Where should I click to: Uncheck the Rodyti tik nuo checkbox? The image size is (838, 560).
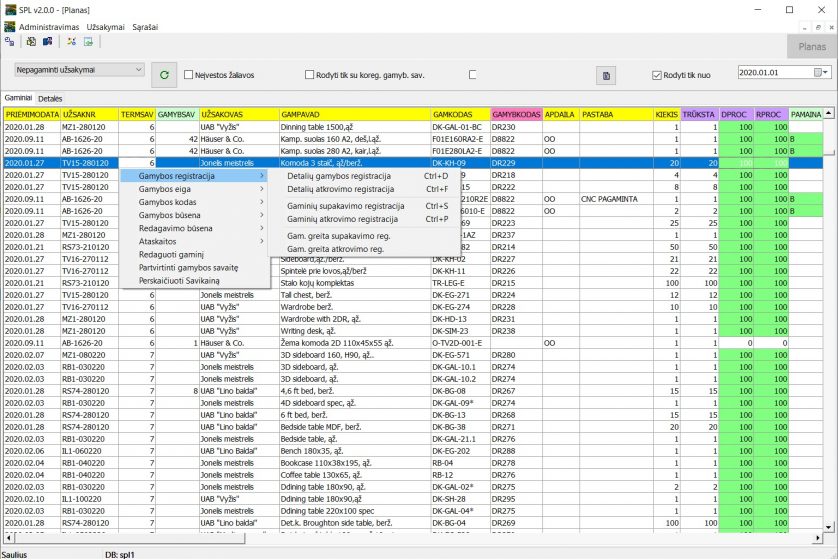(x=657, y=75)
